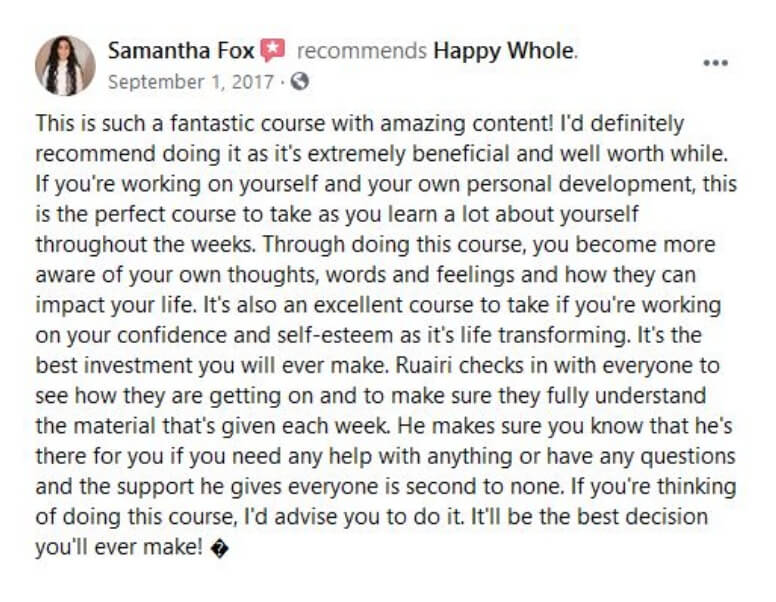The image size is (776, 602).
Task: Open Samantha Fox's profile picture
Action: point(65,65)
